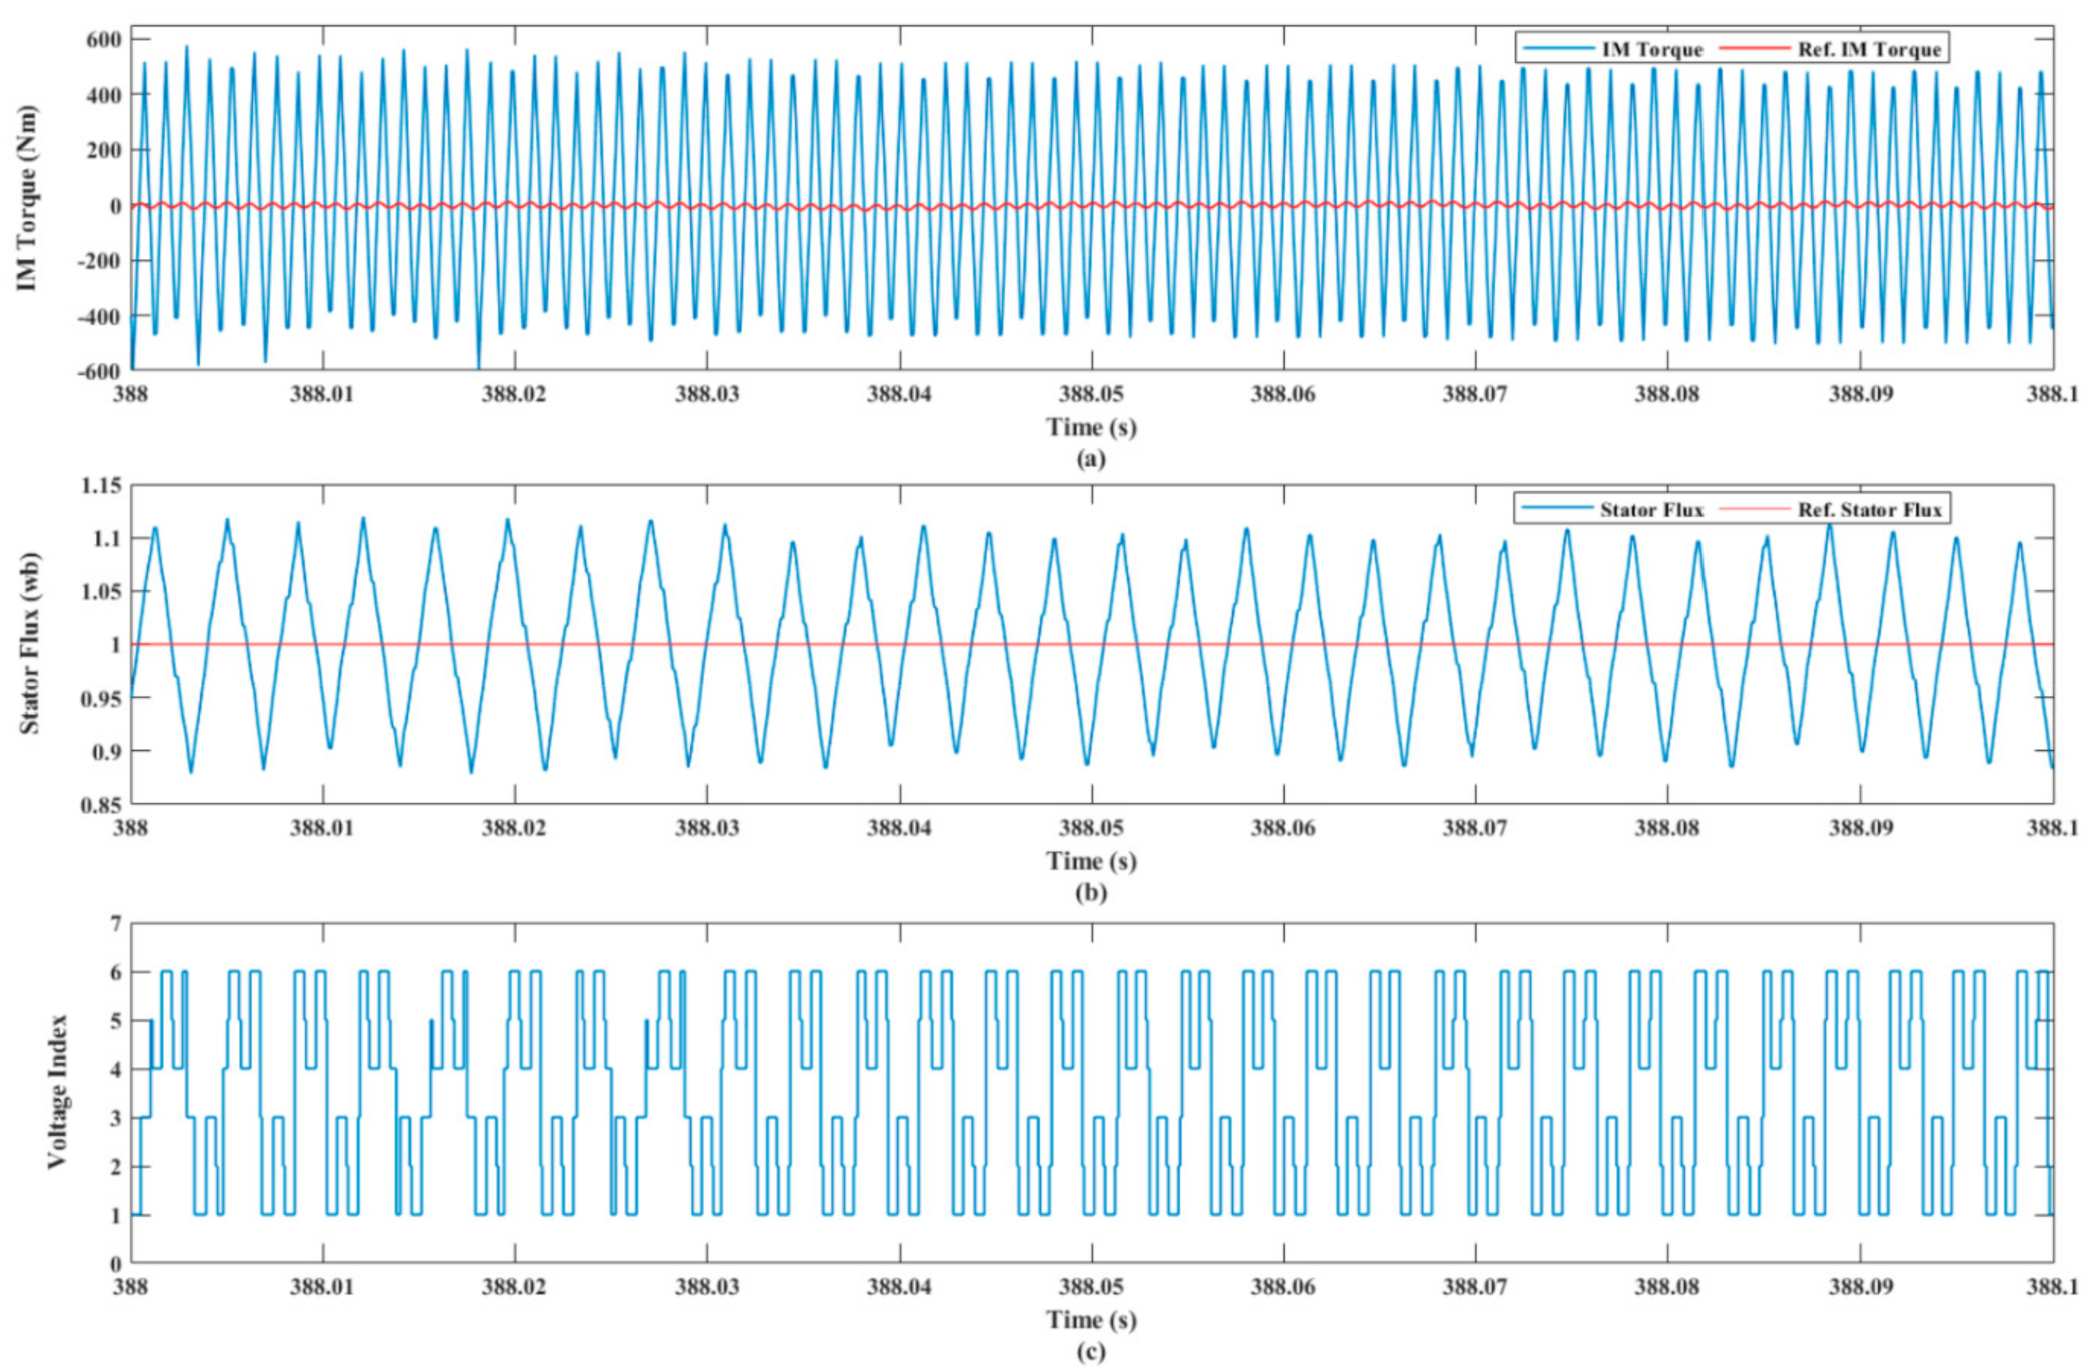2098x1372 pixels.
Task: Click the IM Torque legend entry
Action: [x=1651, y=49]
